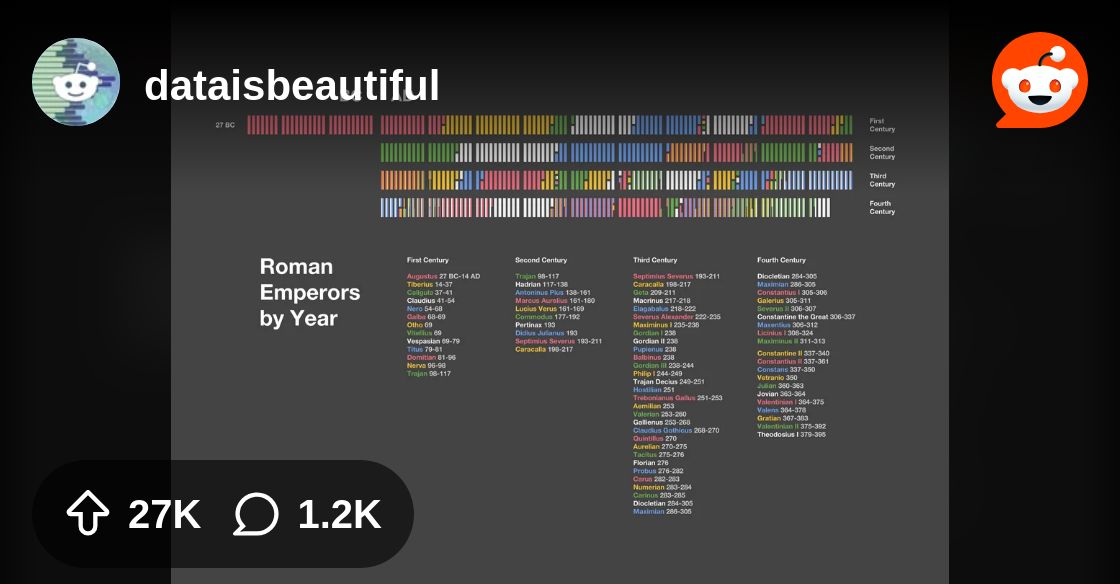
Task: Select Nero 54-68 entry
Action: click(x=424, y=308)
